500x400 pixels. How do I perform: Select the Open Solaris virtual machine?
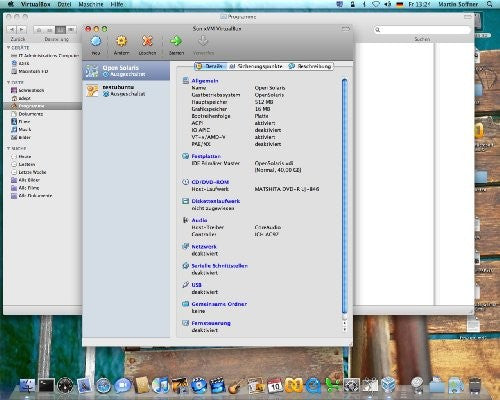[x=126, y=71]
